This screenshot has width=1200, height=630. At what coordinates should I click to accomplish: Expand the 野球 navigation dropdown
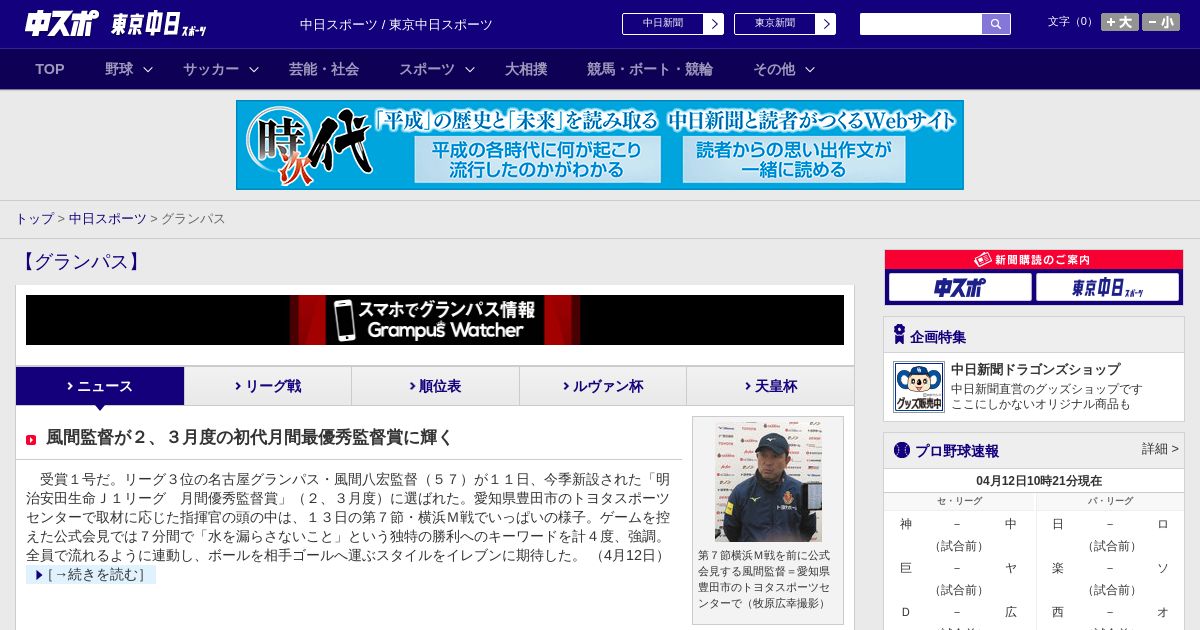(129, 69)
